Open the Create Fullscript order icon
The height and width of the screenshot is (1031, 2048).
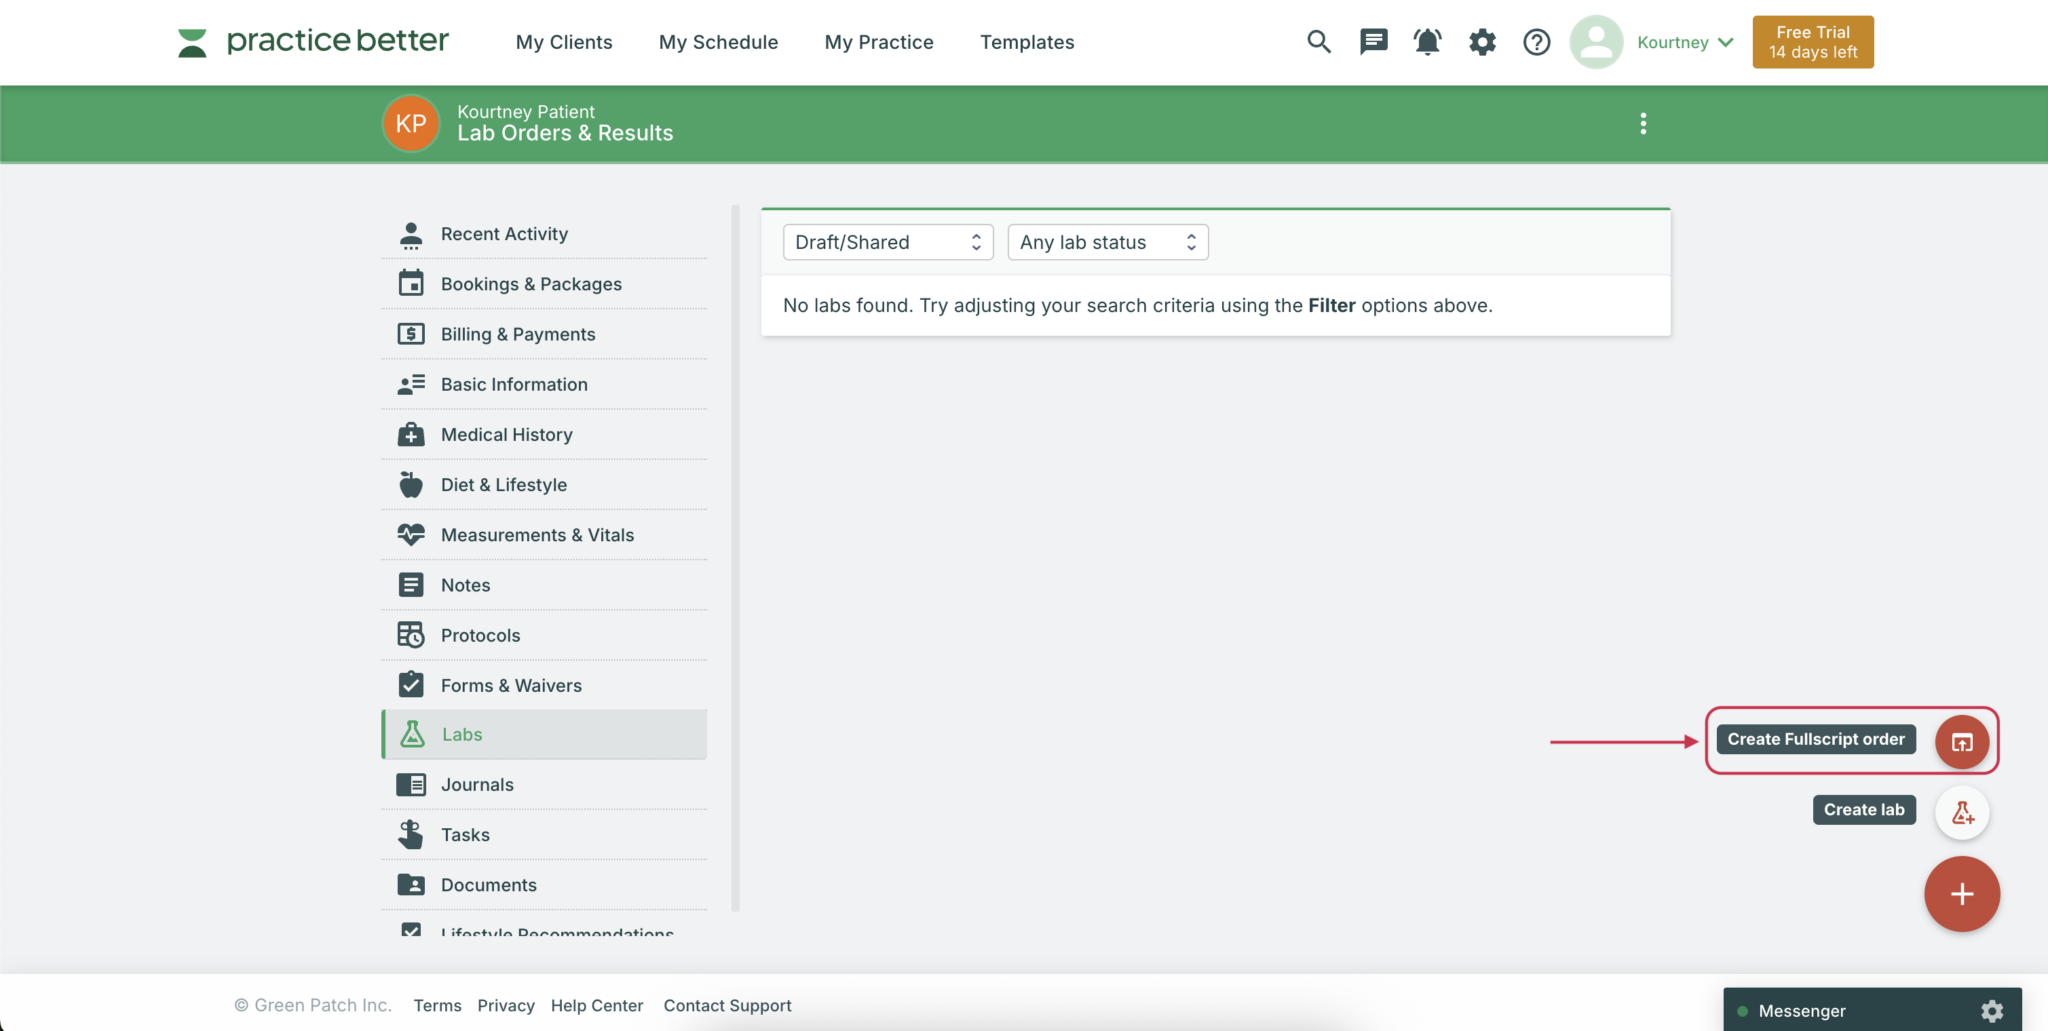[1961, 741]
